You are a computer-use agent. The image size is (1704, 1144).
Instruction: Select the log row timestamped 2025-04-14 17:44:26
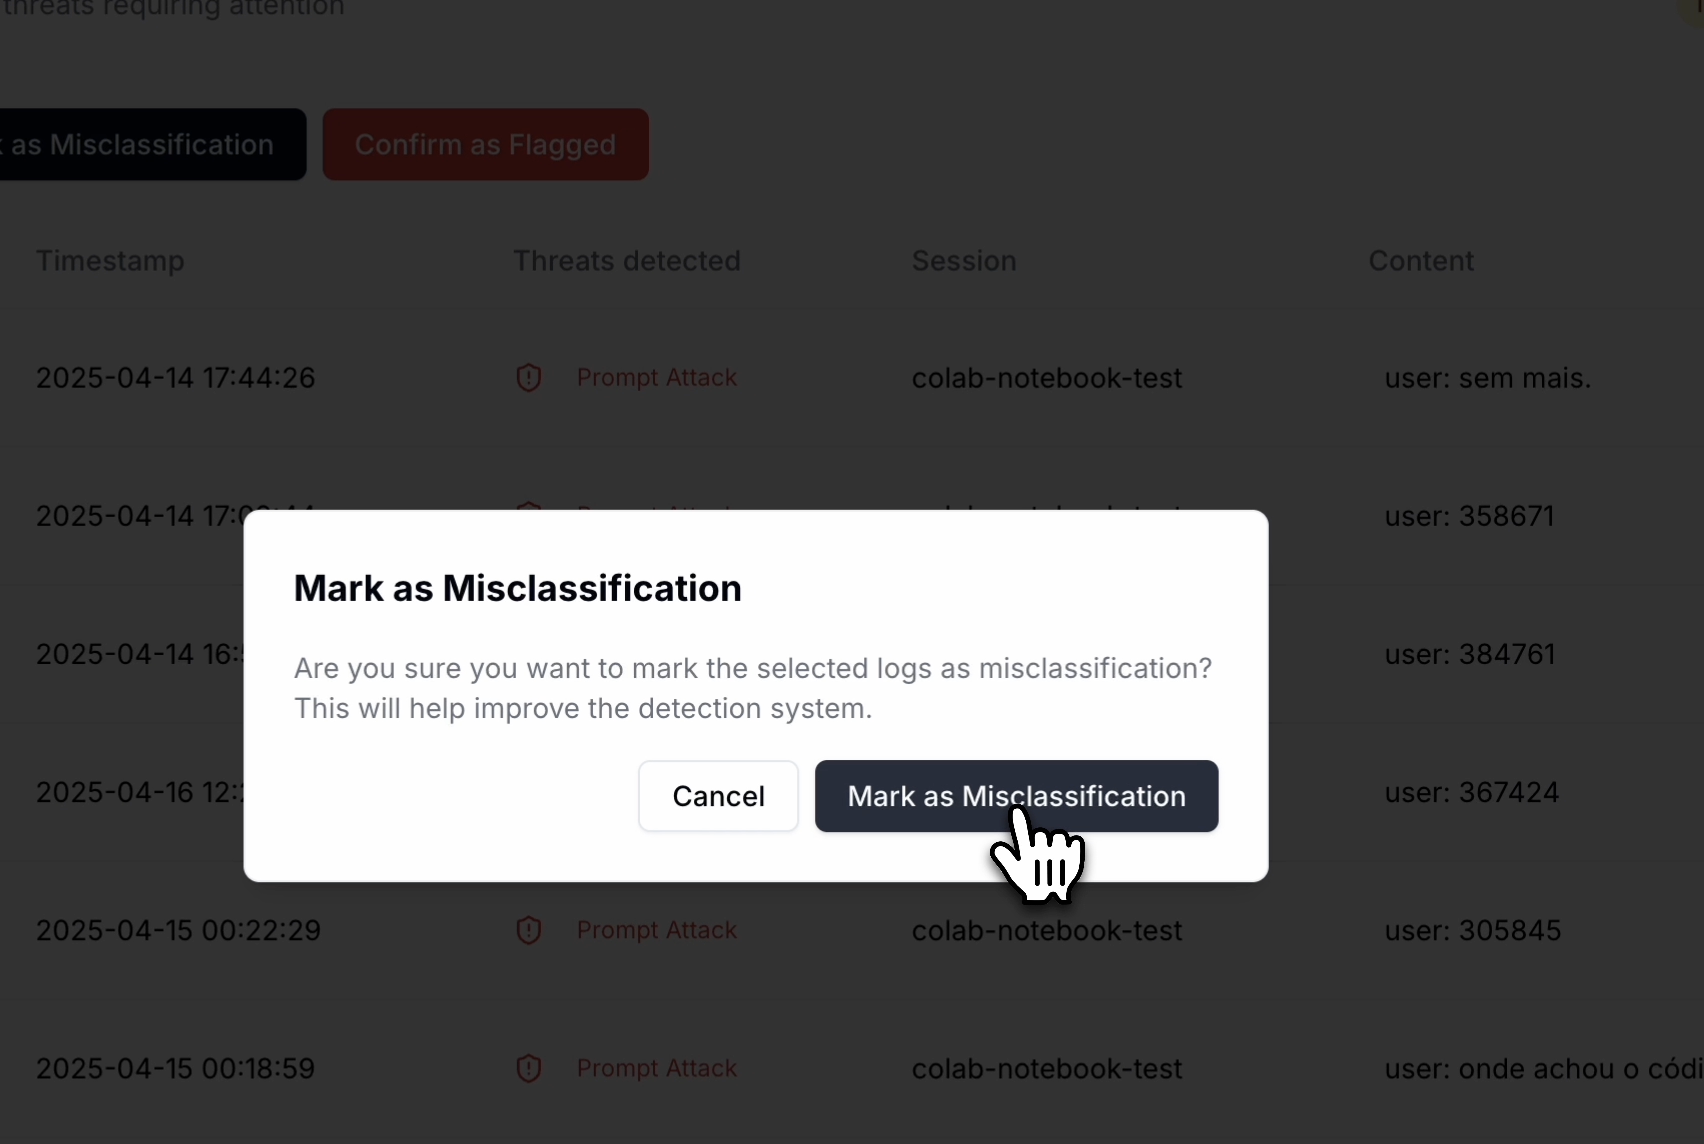[x=175, y=378]
